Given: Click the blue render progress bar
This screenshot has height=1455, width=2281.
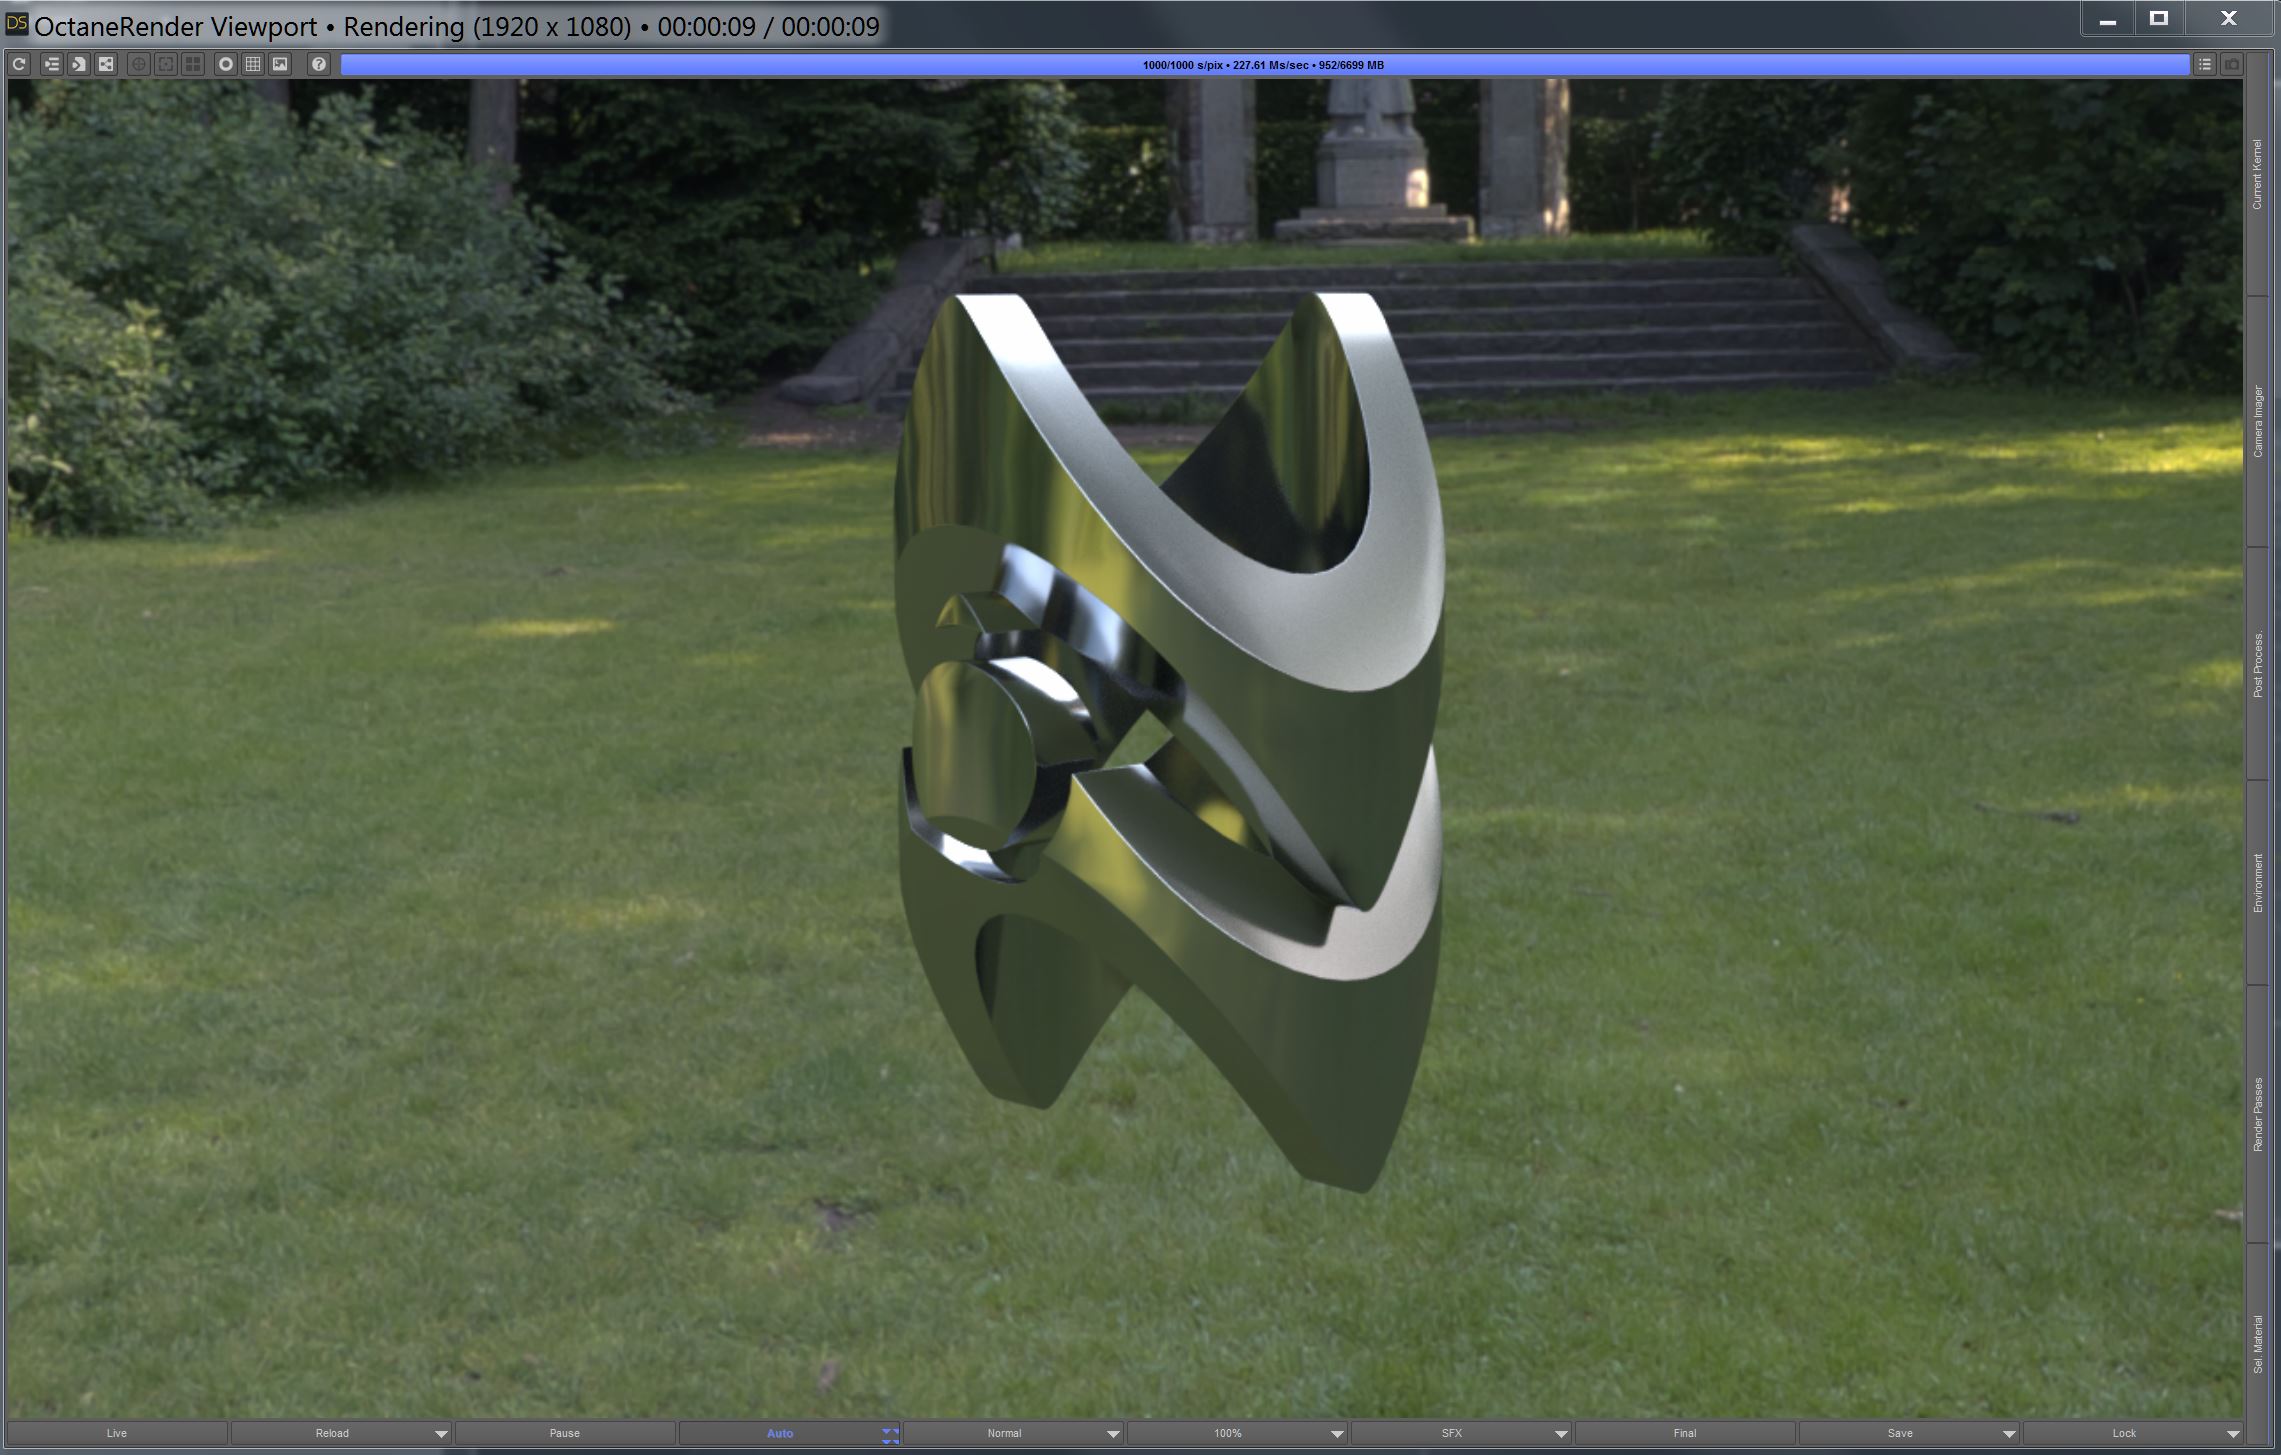Looking at the screenshot, I should click(1264, 65).
